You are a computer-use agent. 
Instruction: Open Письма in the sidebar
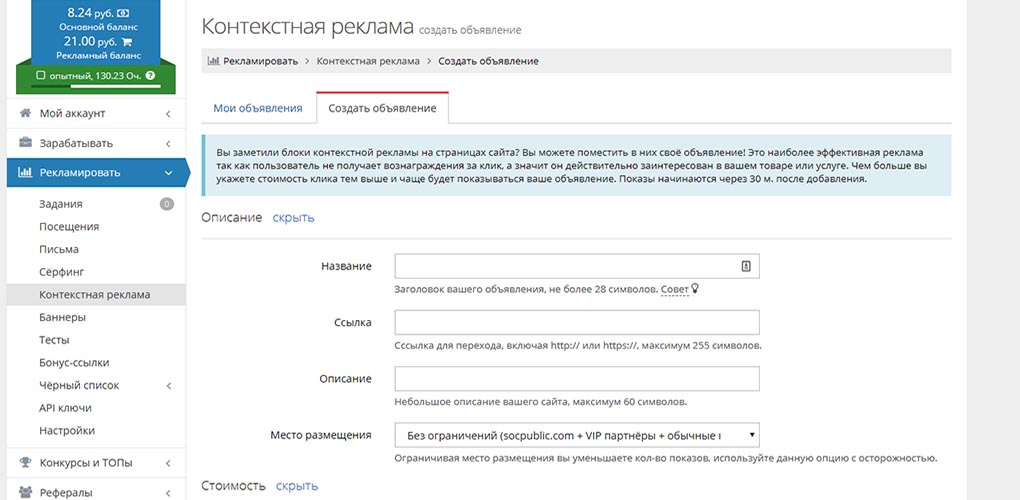pos(59,250)
